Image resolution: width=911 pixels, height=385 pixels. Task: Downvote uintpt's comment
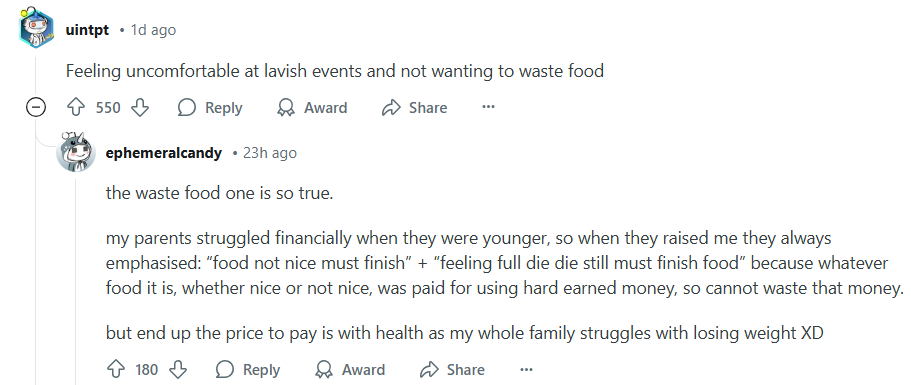(x=140, y=107)
